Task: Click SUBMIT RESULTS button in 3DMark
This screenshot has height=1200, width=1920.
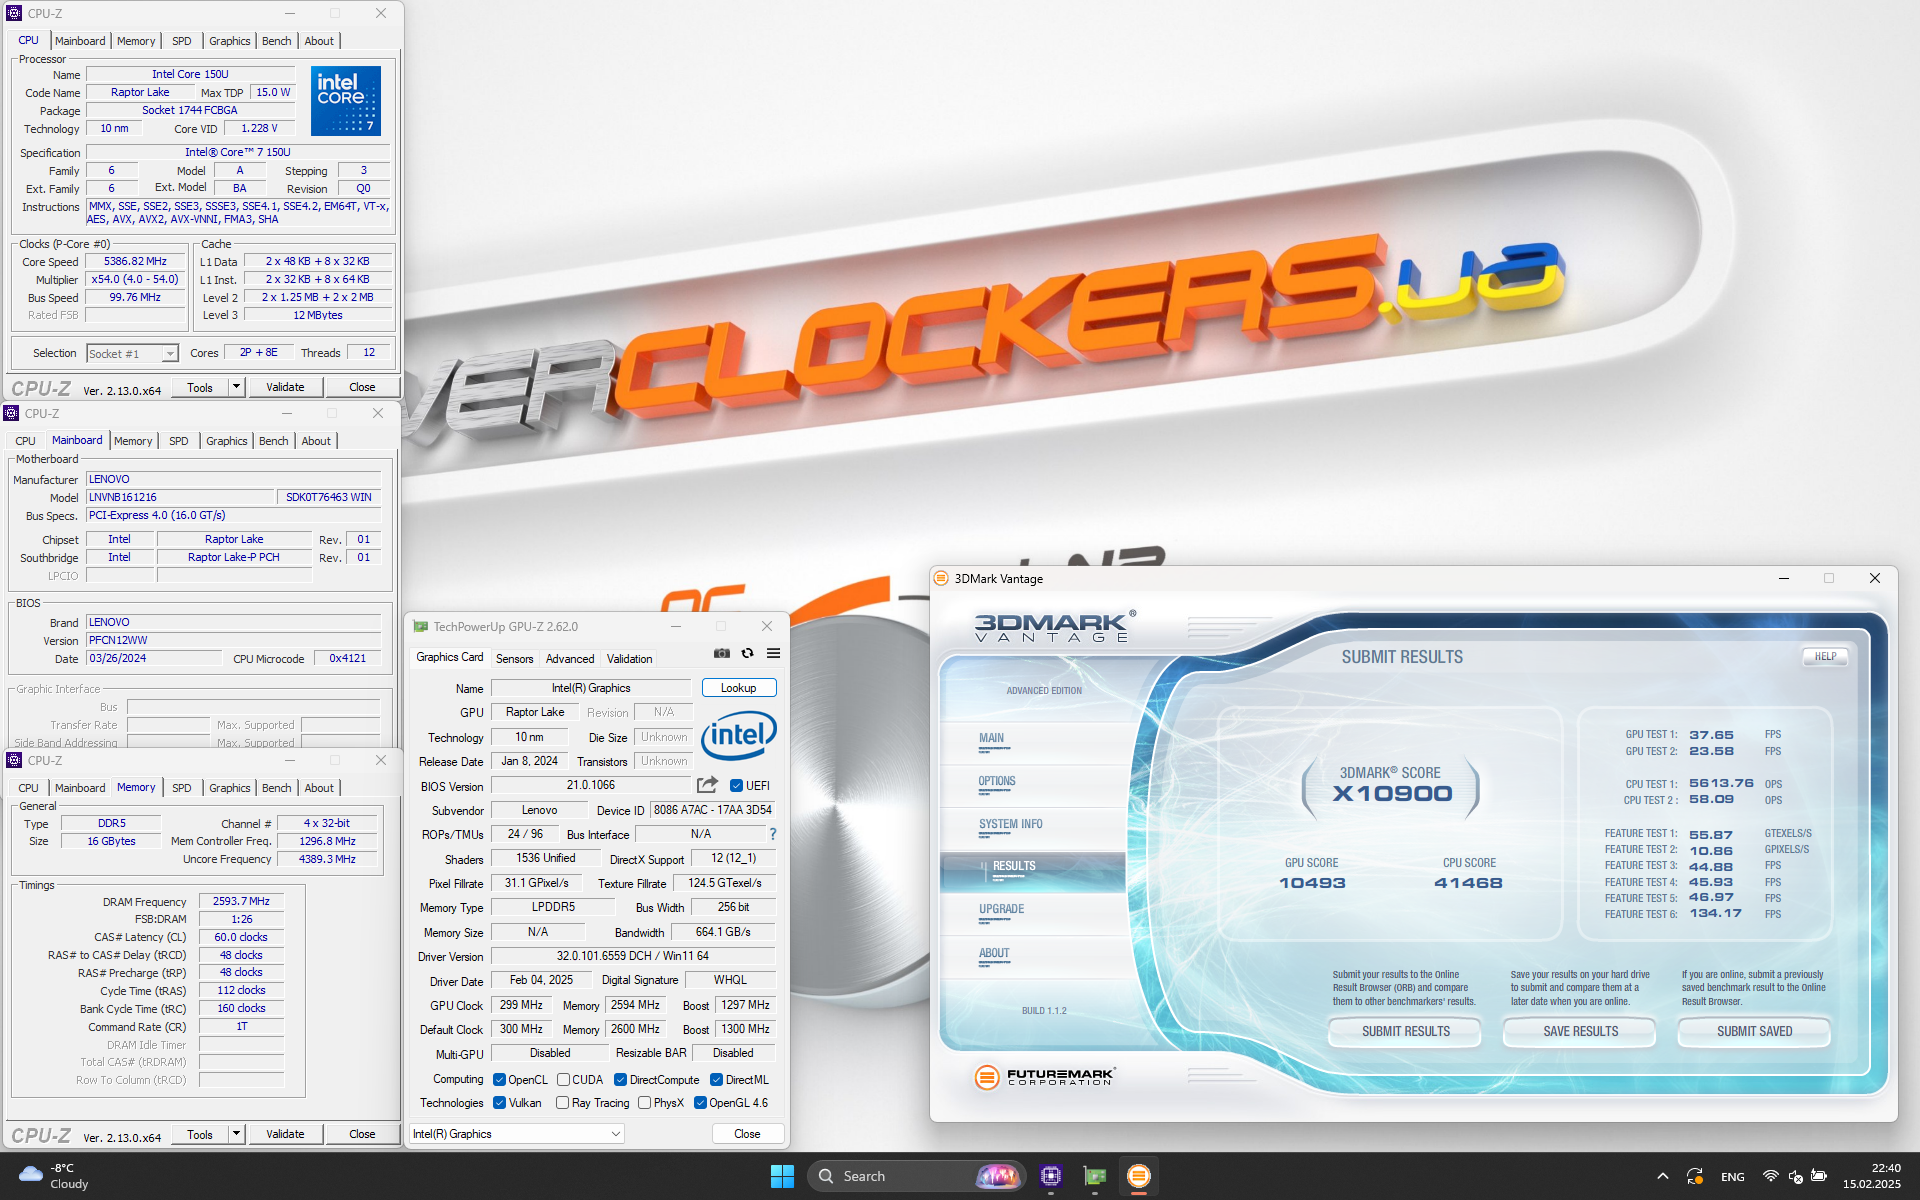Action: coord(1405,1032)
